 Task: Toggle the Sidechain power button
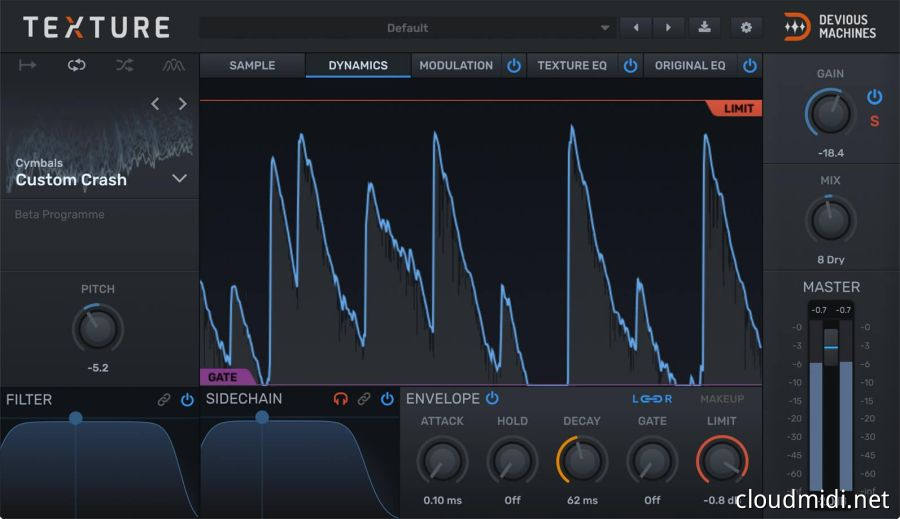tap(387, 399)
